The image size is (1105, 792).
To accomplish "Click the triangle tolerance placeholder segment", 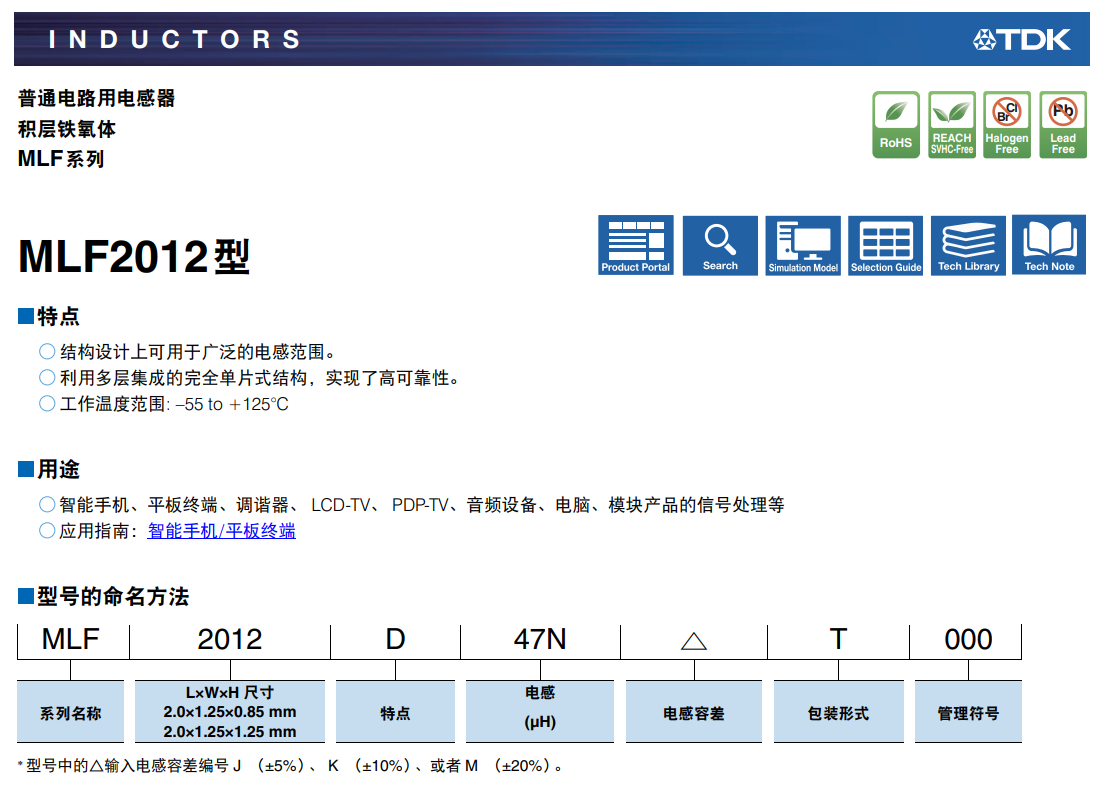I will click(694, 641).
